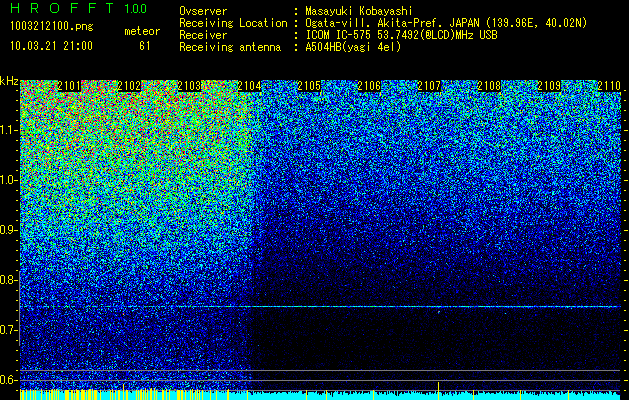Click the date stamp 10.03.21 21:00
Viewport: 629px width, 400px height.
51,46
